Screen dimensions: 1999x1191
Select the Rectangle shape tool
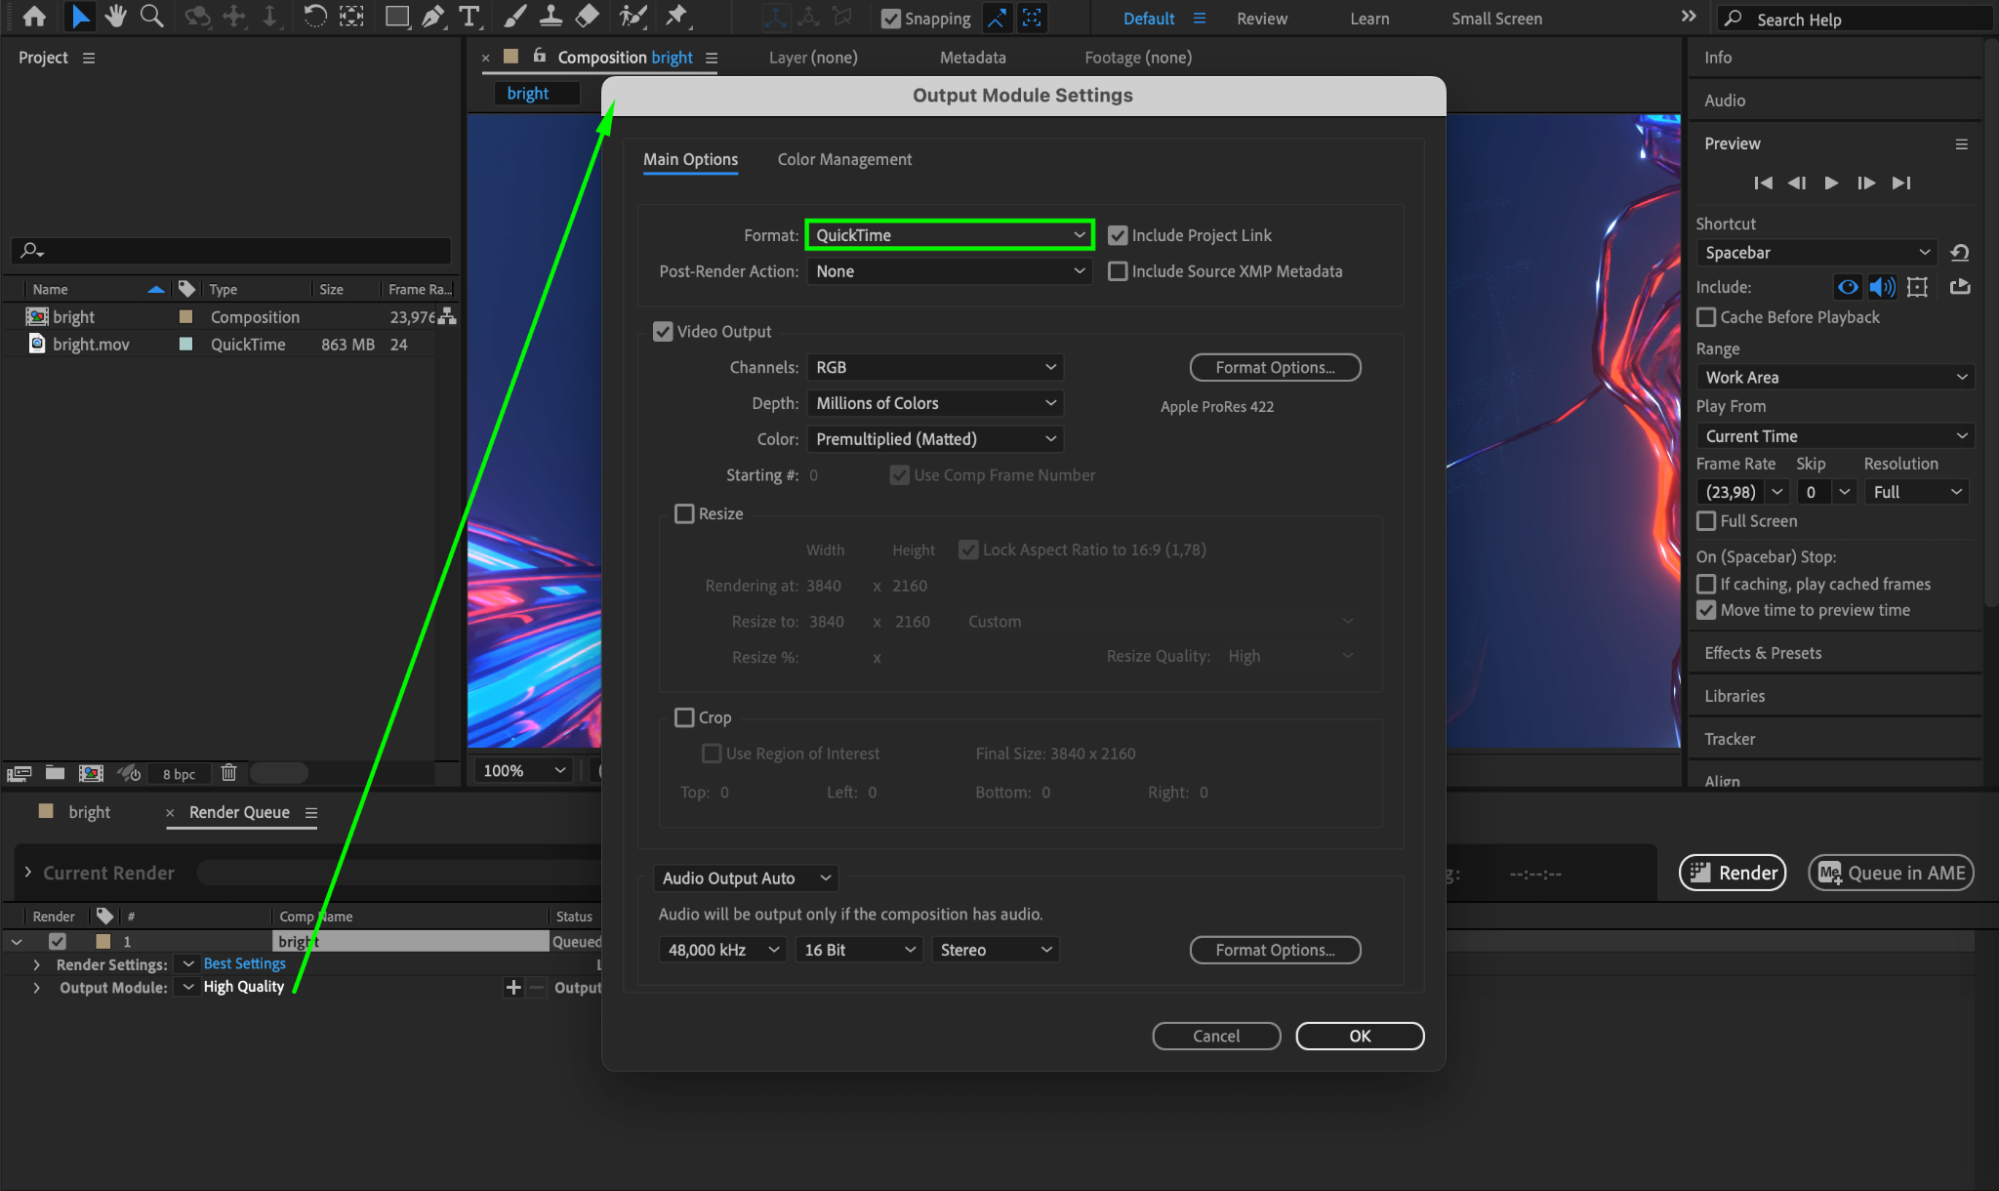[x=397, y=16]
